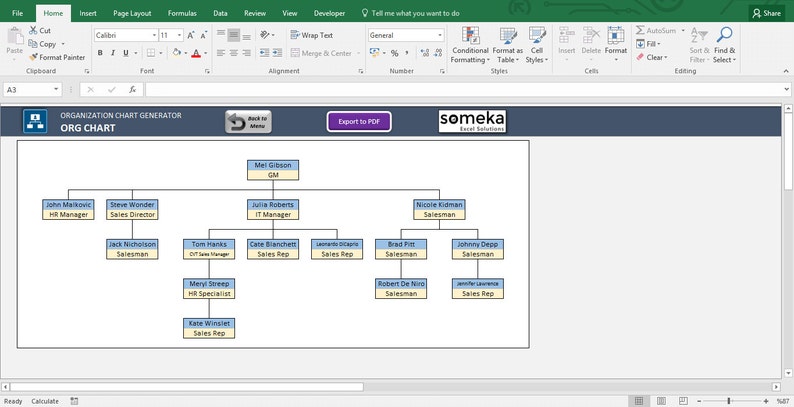This screenshot has height=407, width=794.
Task: Expand Cell Styles gallery
Action: [537, 46]
